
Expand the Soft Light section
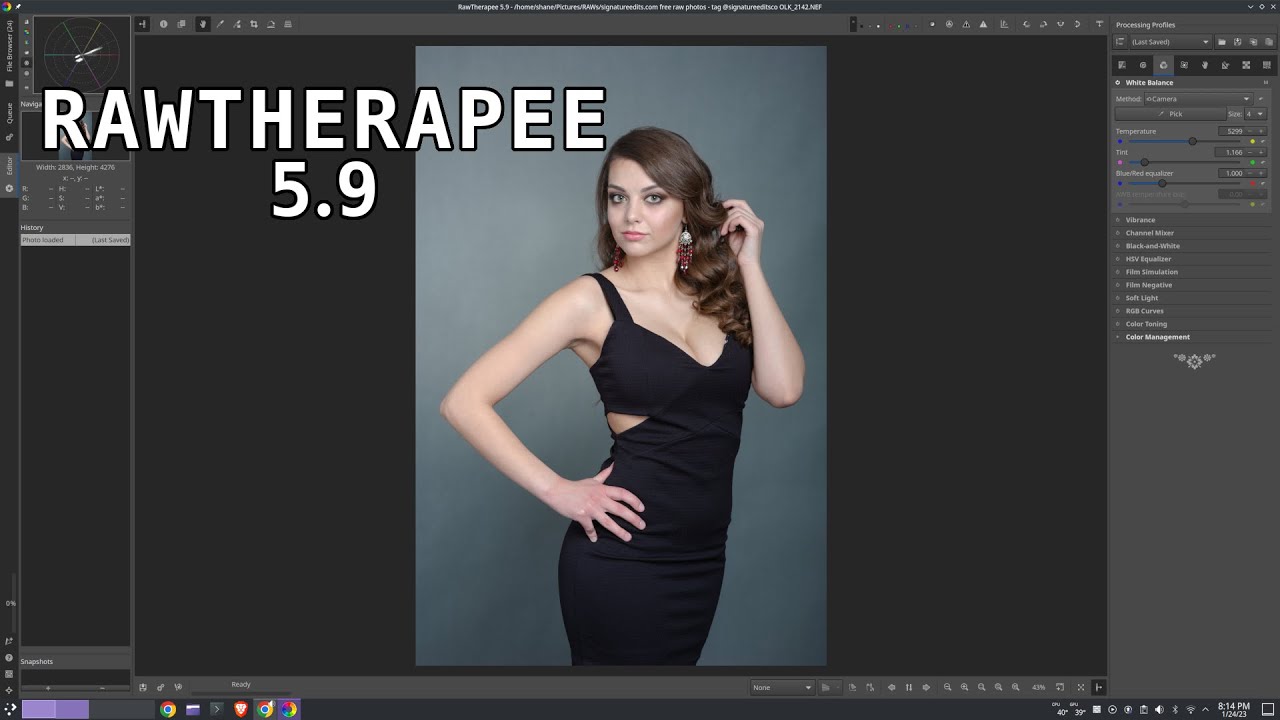[1142, 298]
